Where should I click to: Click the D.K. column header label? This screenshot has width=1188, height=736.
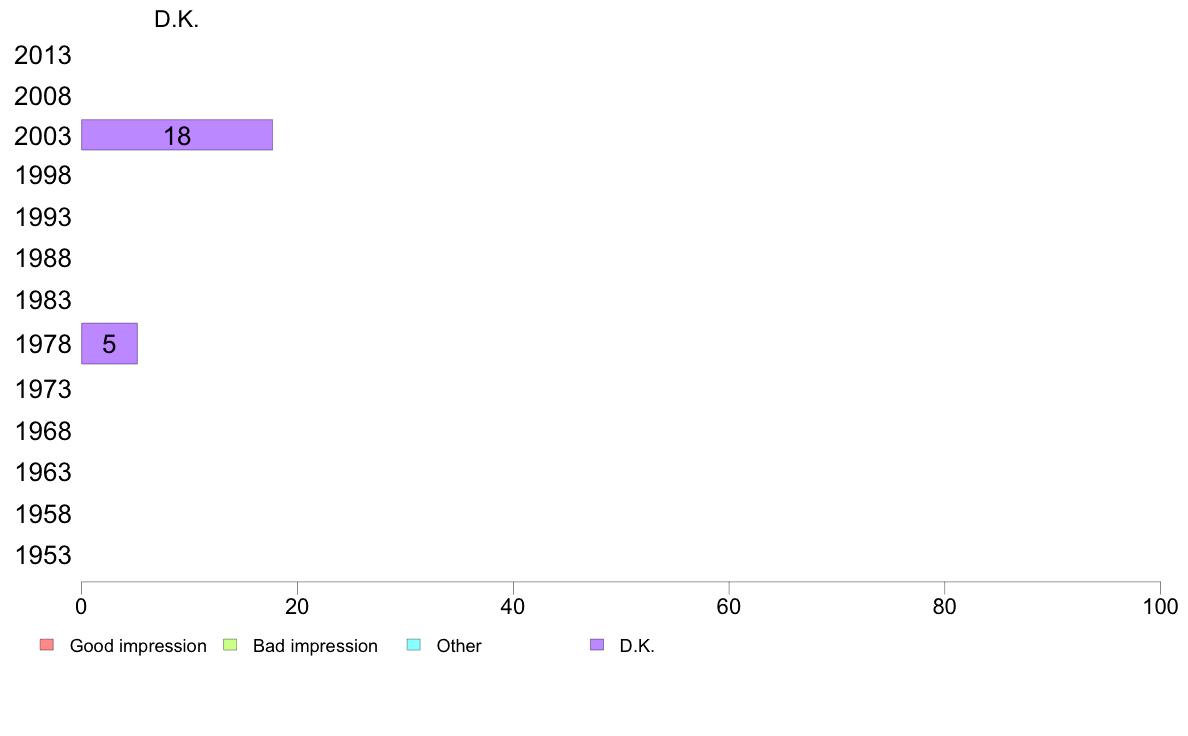coord(177,20)
